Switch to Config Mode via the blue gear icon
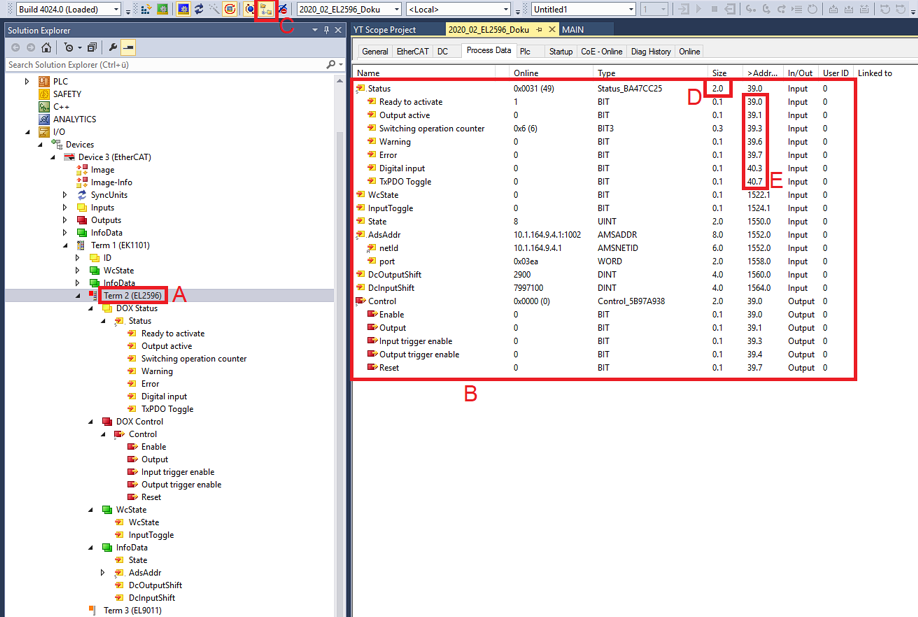 183,9
